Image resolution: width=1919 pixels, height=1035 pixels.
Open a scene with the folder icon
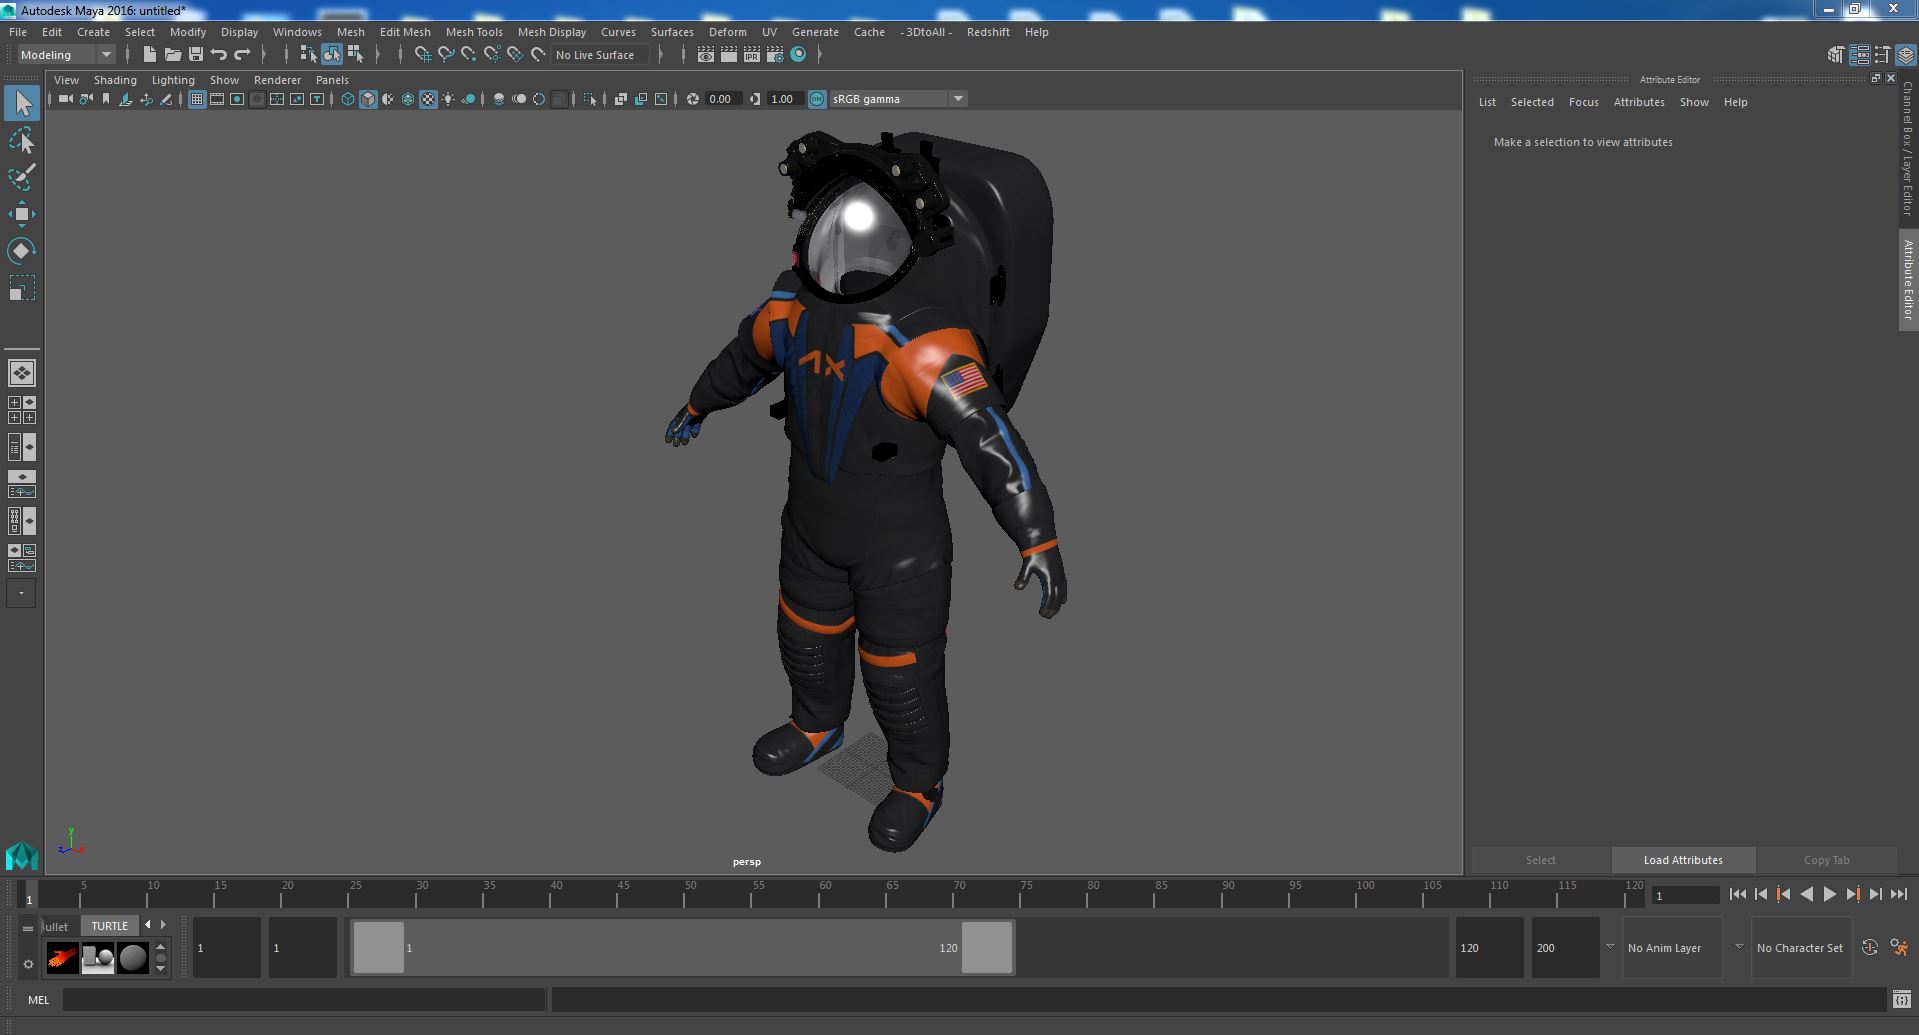173,55
